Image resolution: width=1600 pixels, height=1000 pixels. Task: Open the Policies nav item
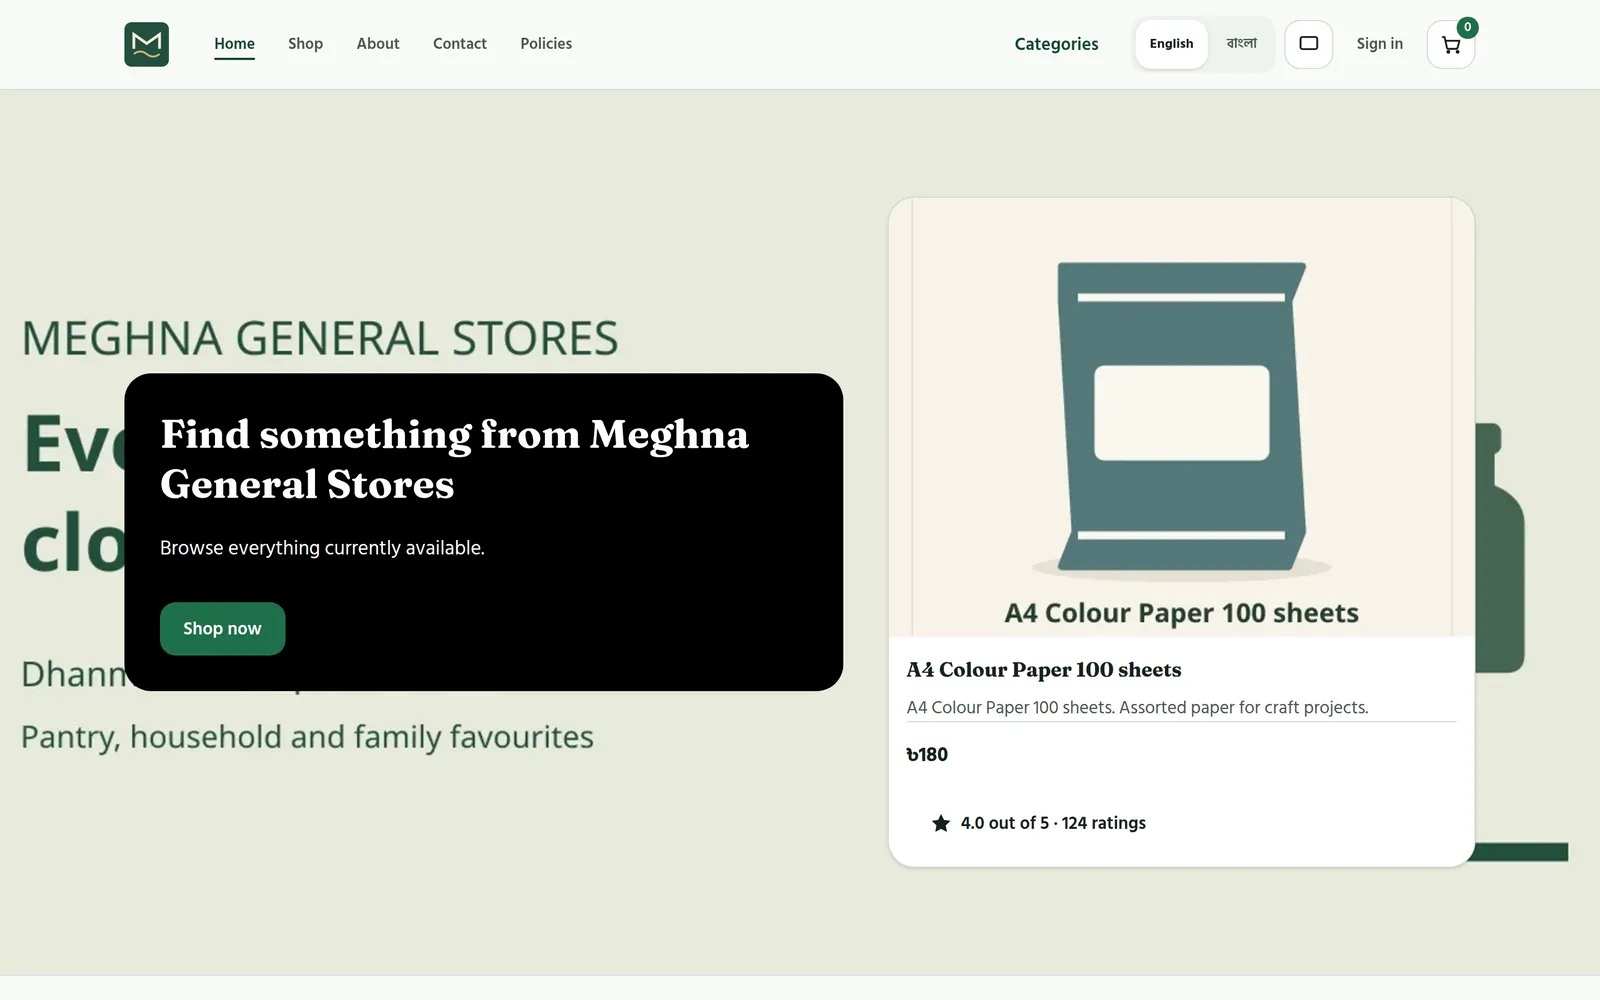click(x=546, y=44)
